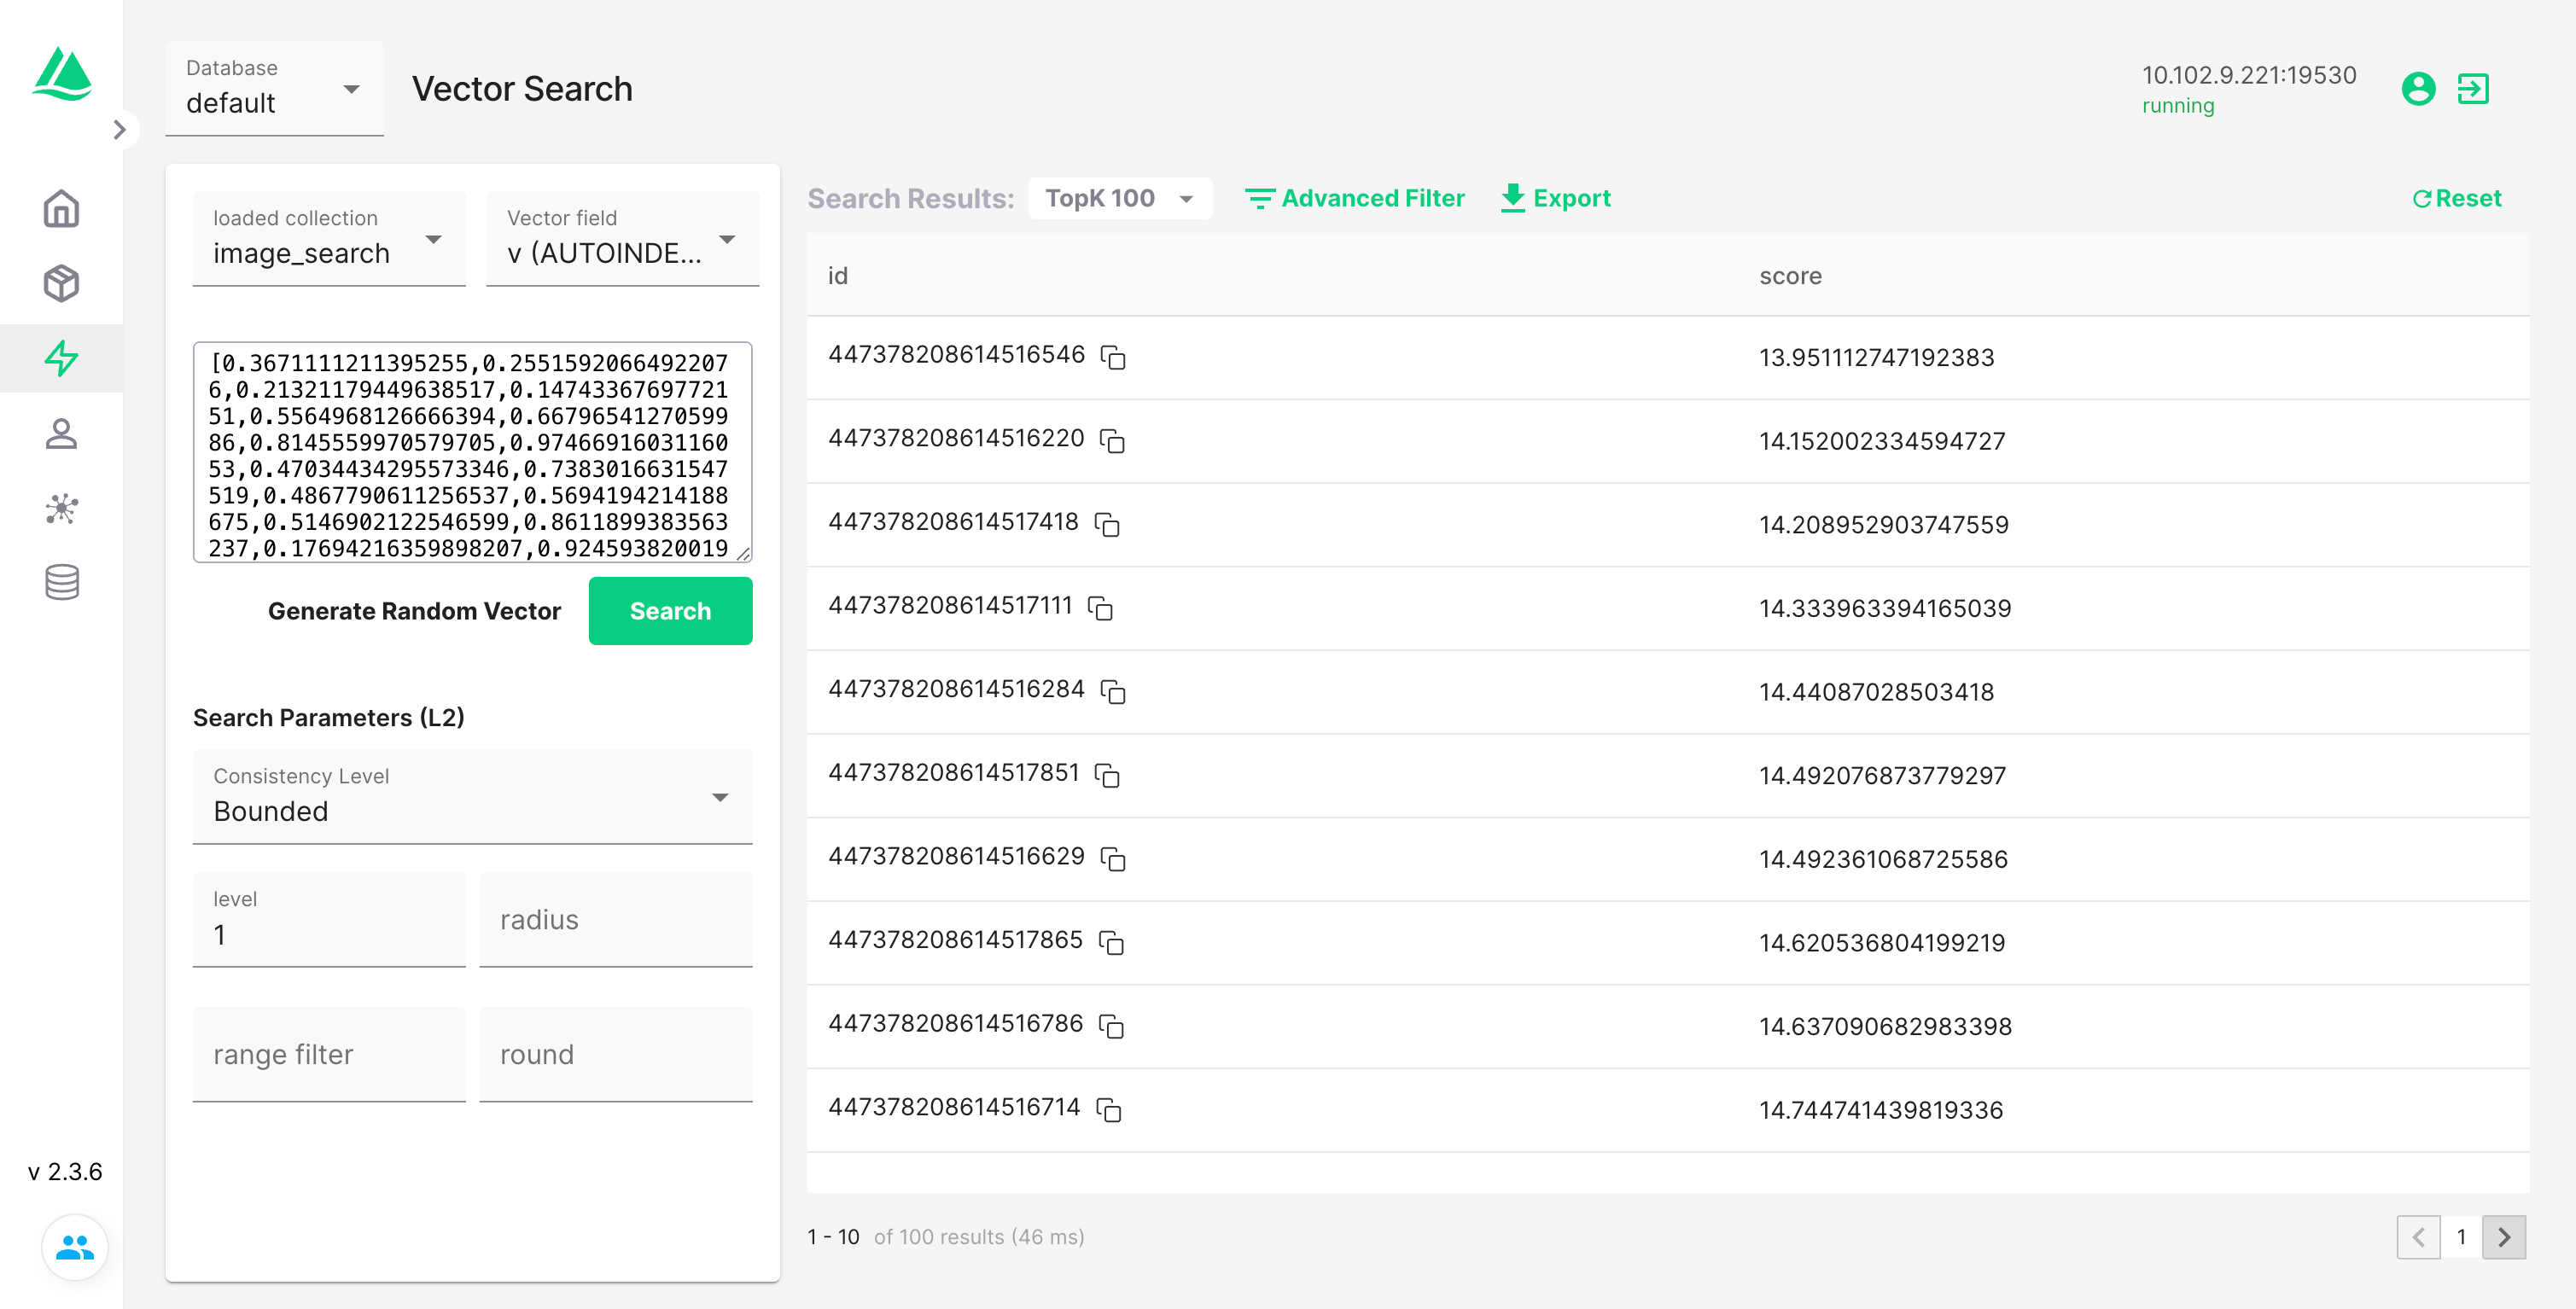Image resolution: width=2576 pixels, height=1309 pixels.
Task: Copy id 447378208614516546
Action: (x=1113, y=357)
